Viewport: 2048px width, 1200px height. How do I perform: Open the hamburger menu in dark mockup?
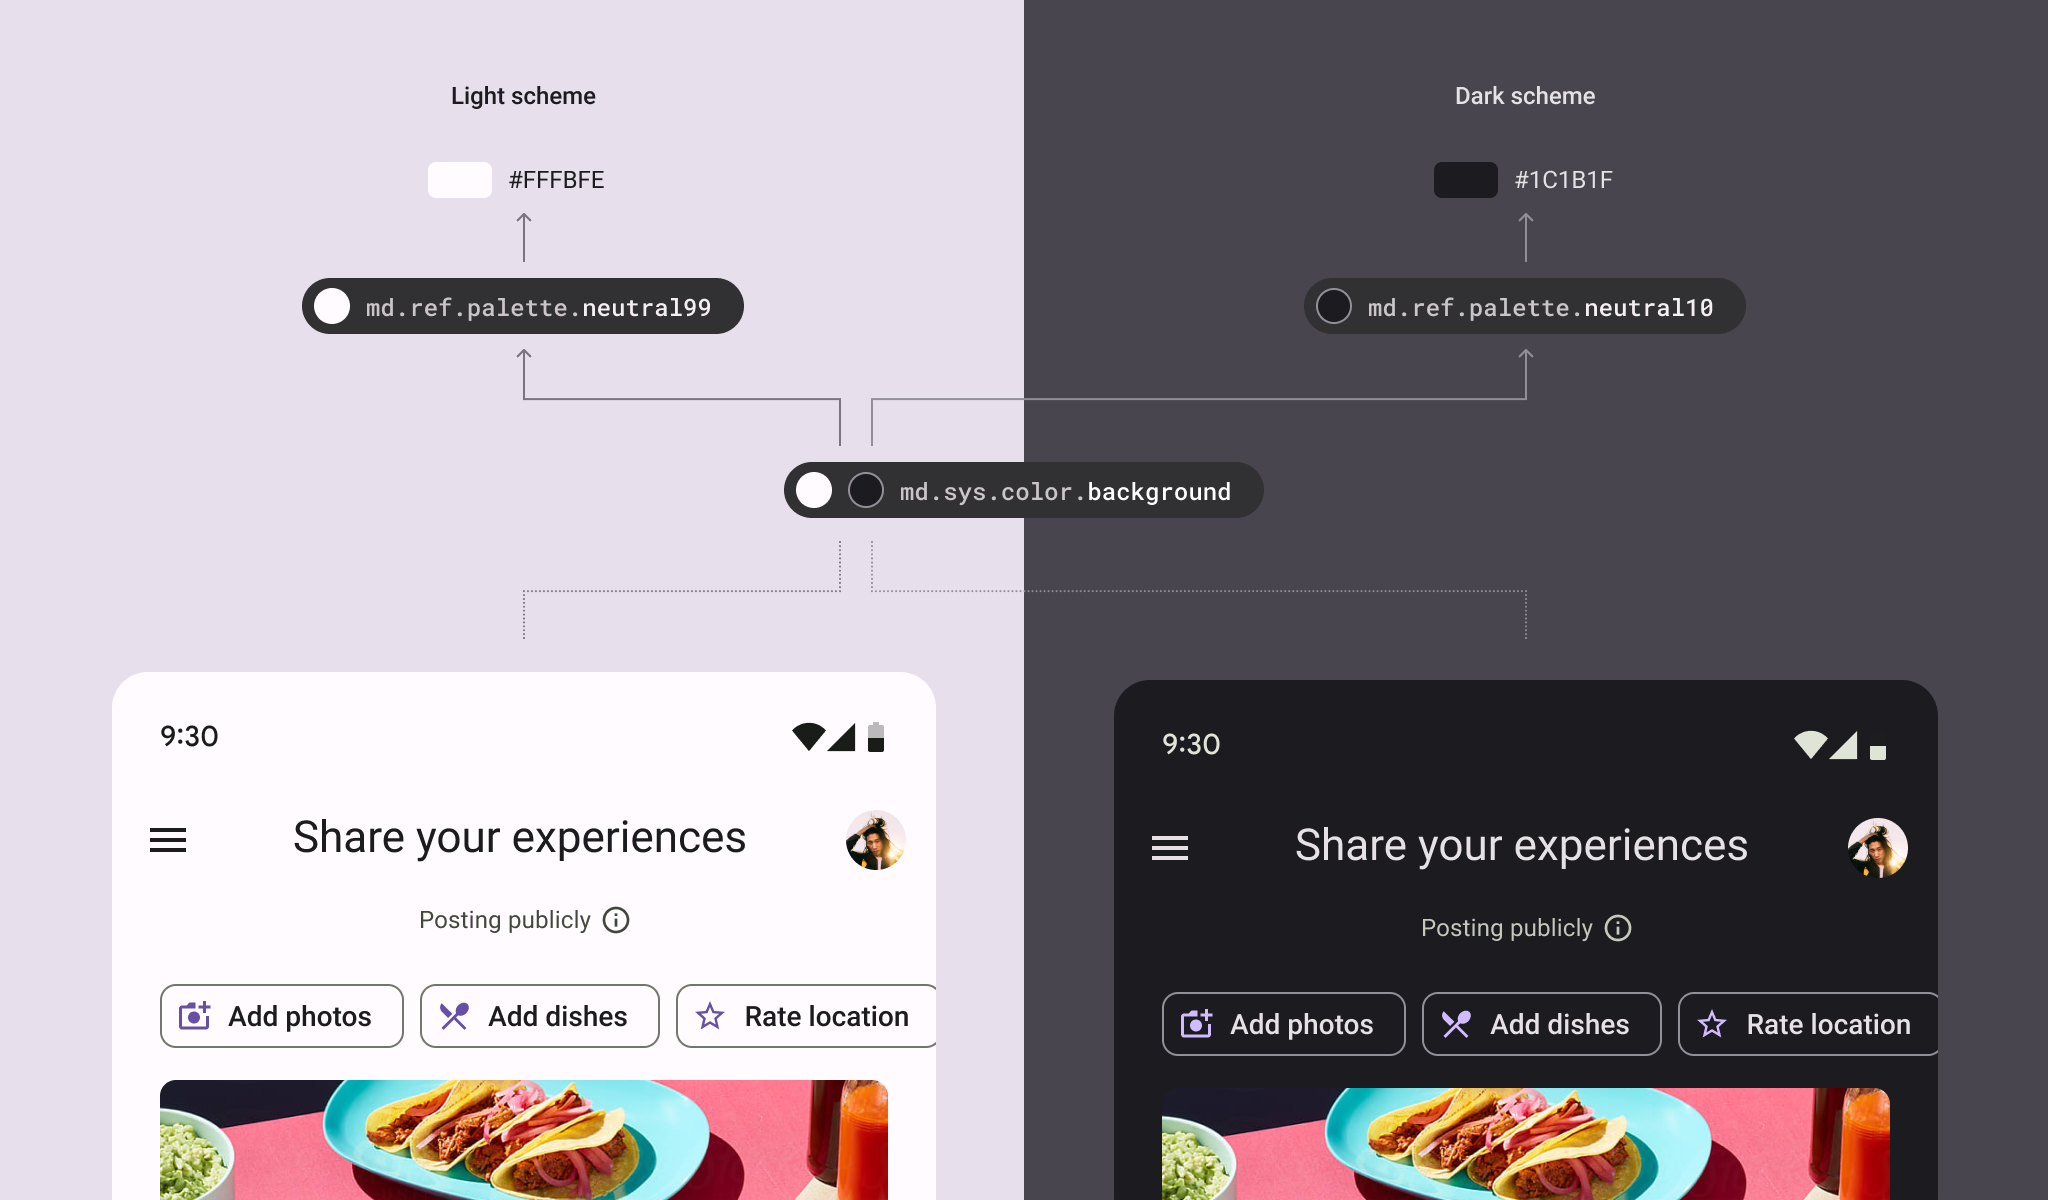1170,848
